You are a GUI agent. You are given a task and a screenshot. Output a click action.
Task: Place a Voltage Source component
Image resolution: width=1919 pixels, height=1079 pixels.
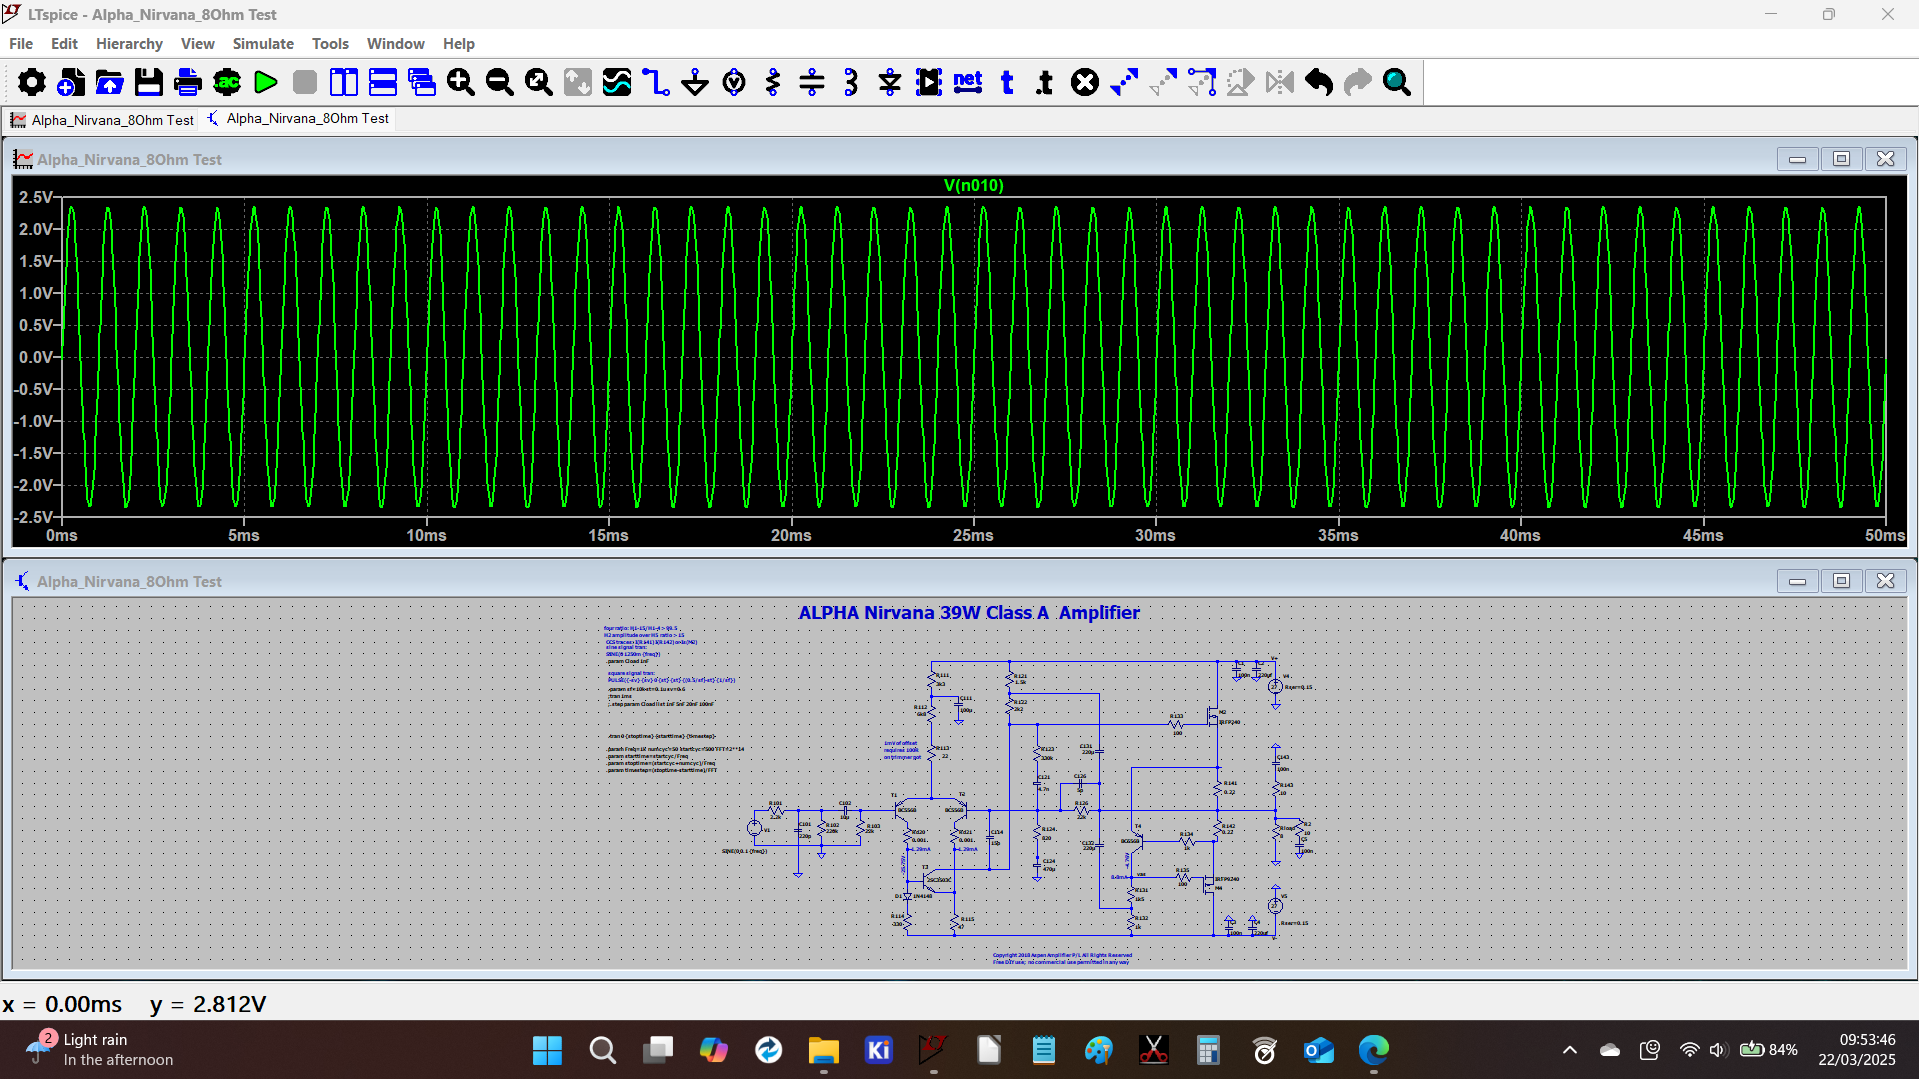tap(734, 82)
